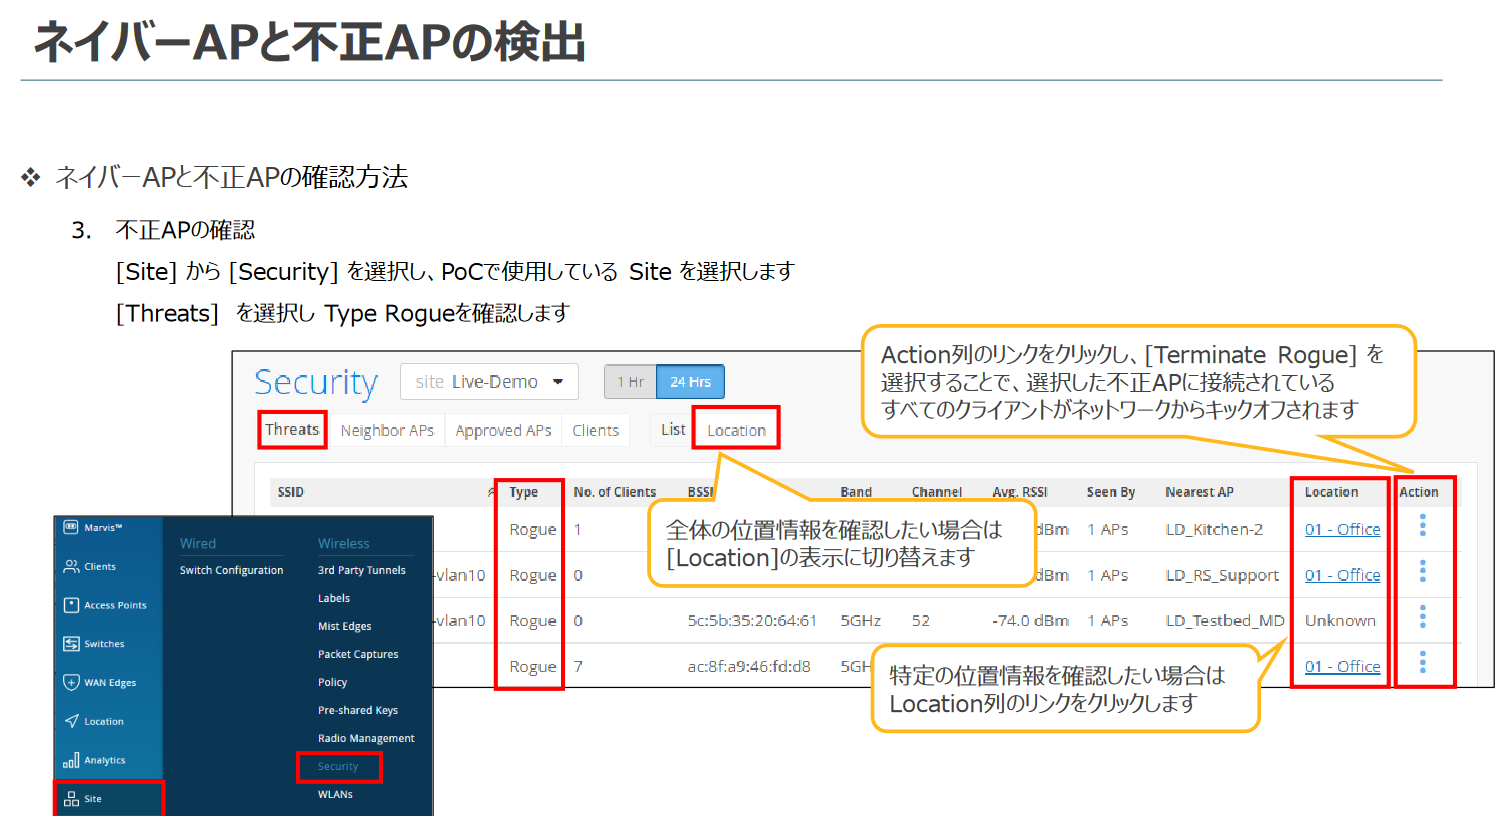
Task: Open the Location arrow icon in sidebar
Action: [71, 721]
